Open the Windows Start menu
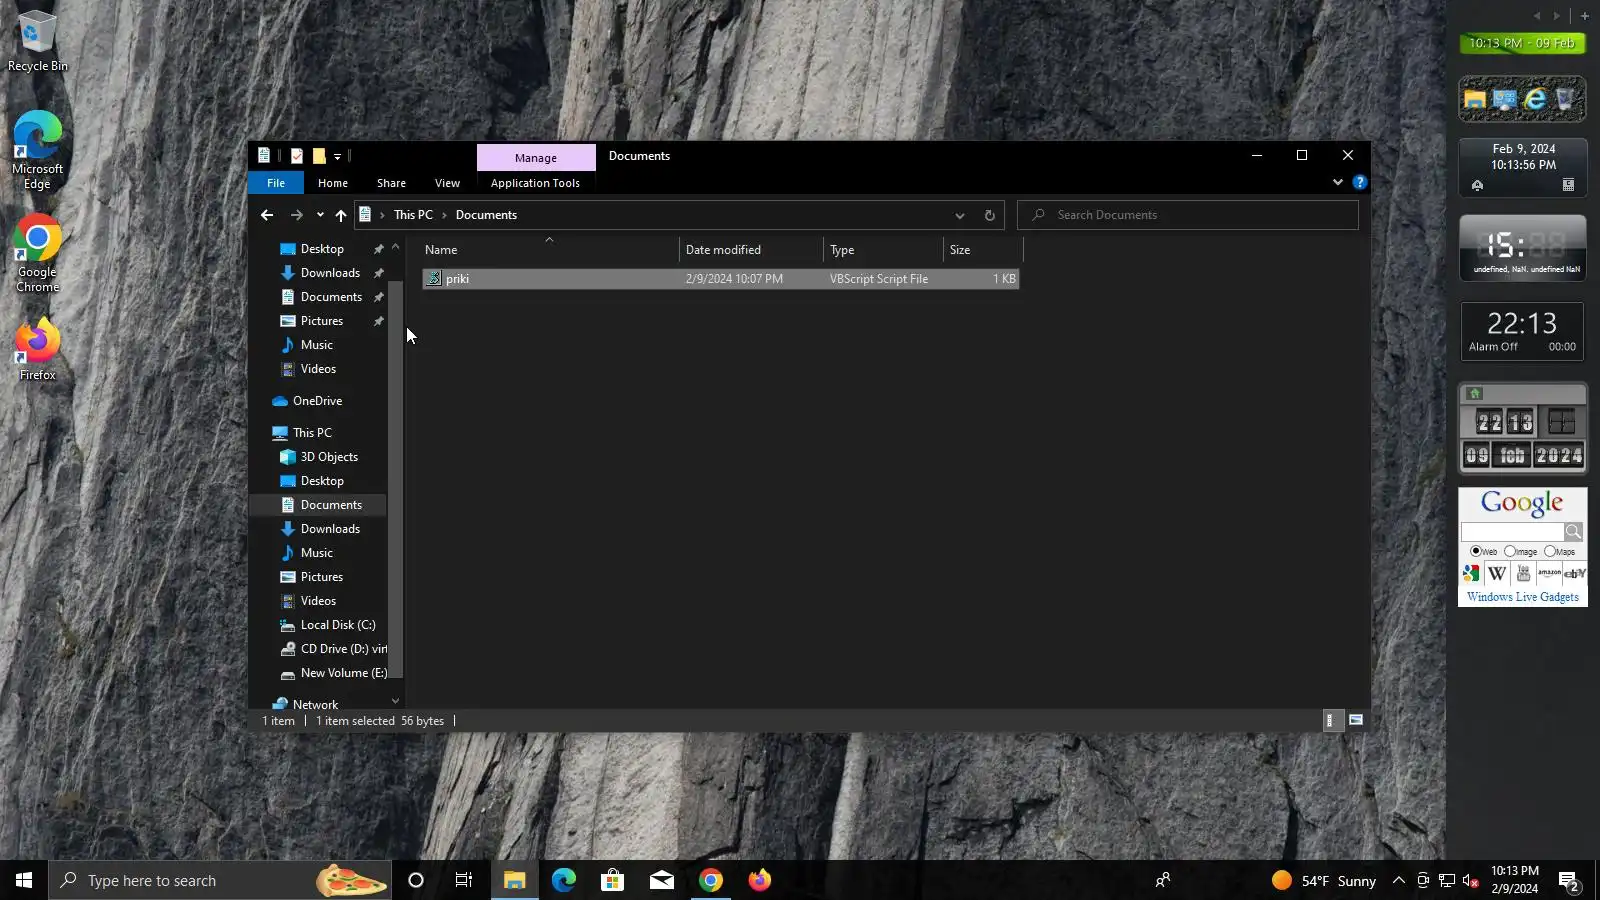Viewport: 1600px width, 900px height. tap(24, 880)
